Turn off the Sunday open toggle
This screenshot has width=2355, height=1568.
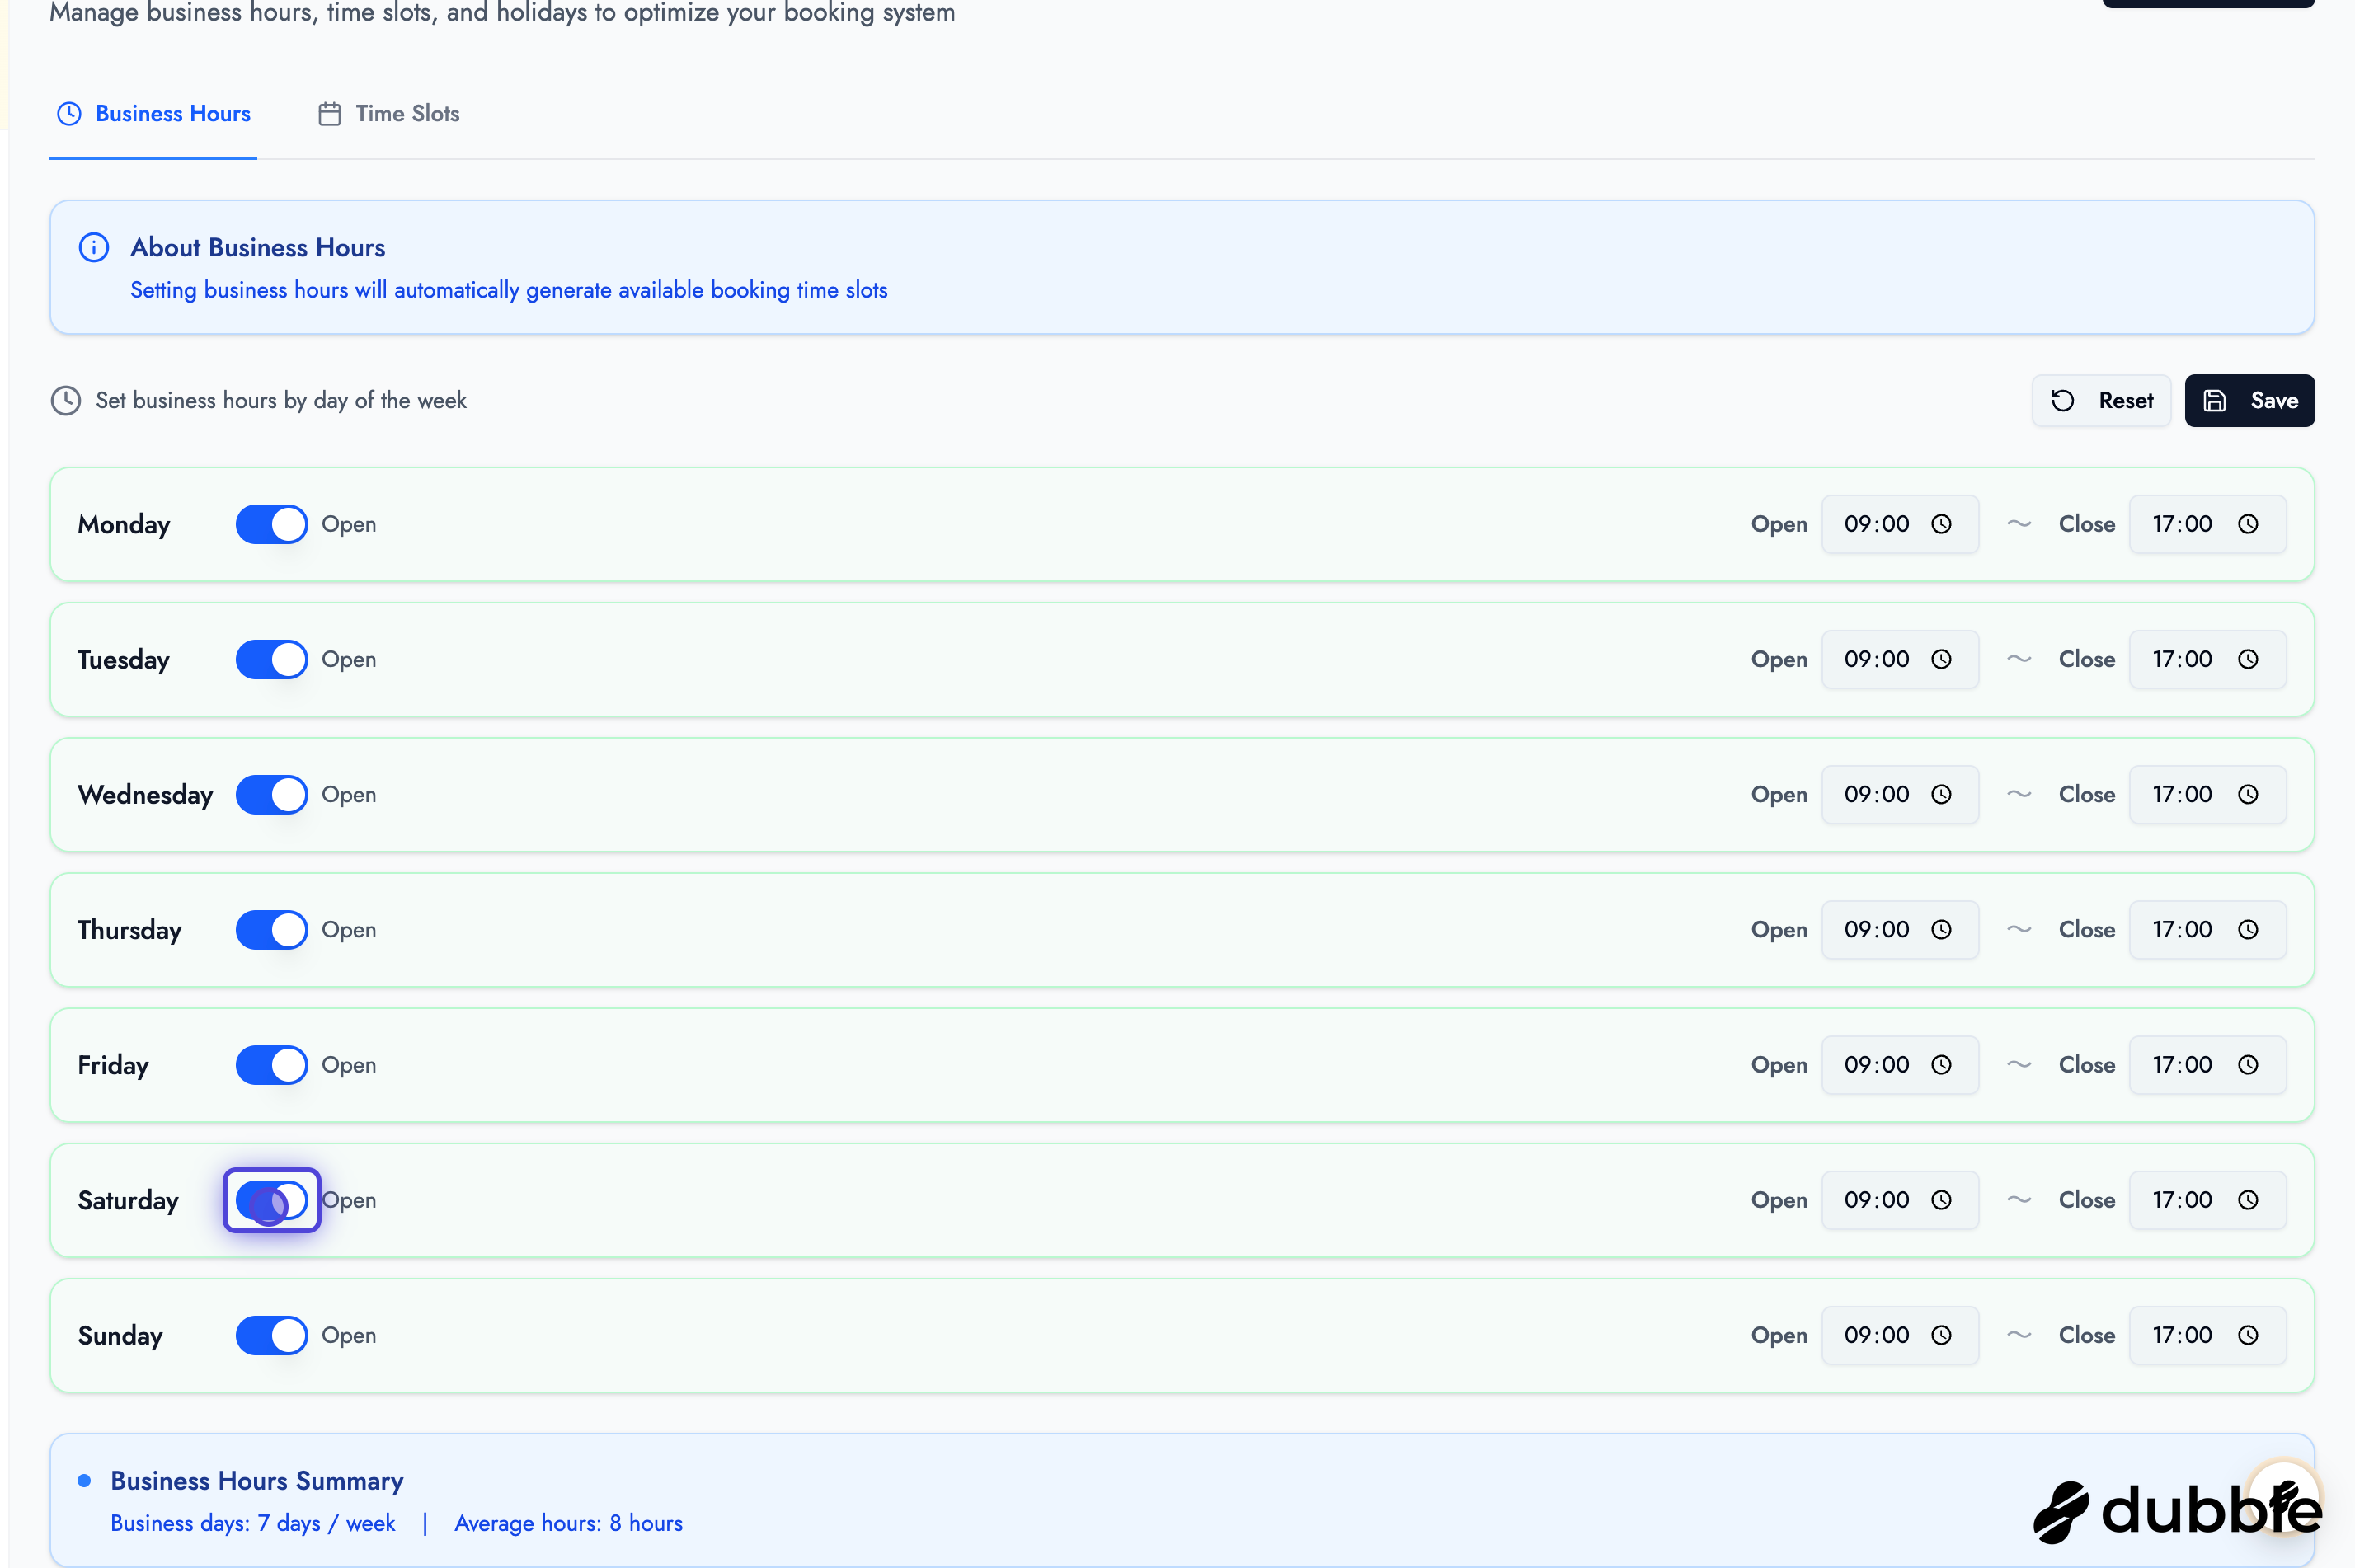click(x=271, y=1335)
